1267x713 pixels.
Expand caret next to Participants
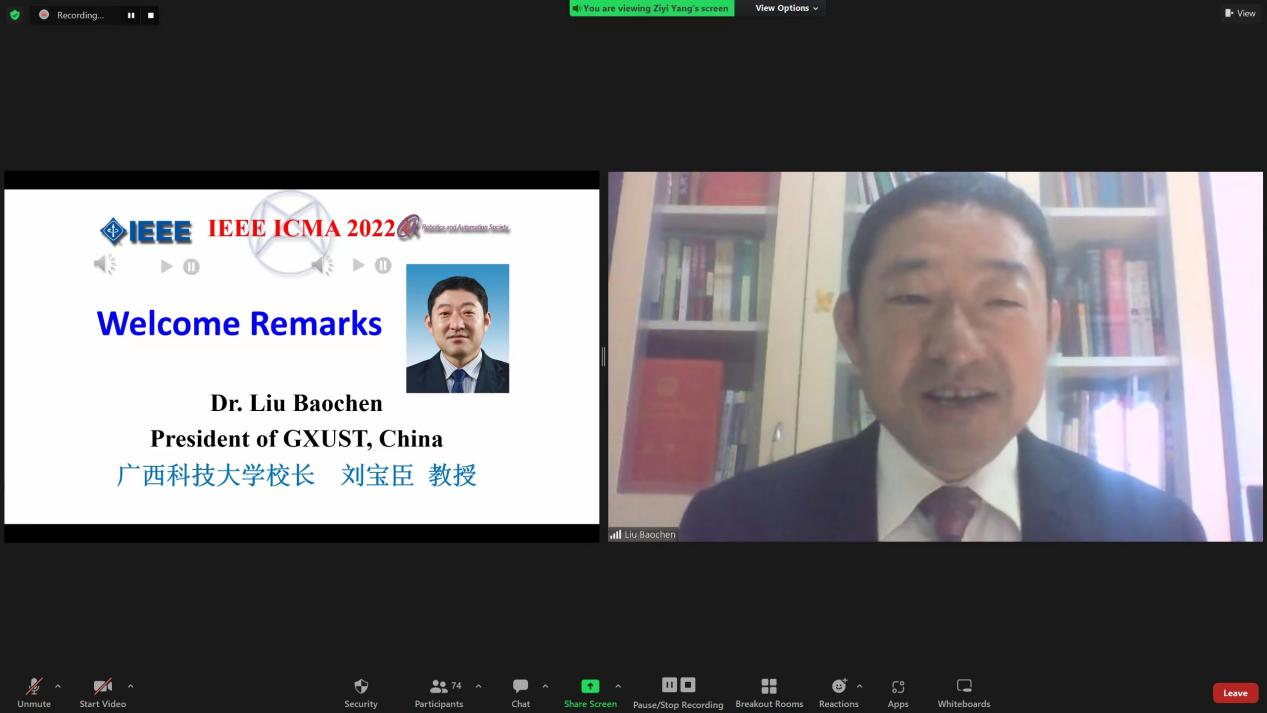tap(478, 686)
